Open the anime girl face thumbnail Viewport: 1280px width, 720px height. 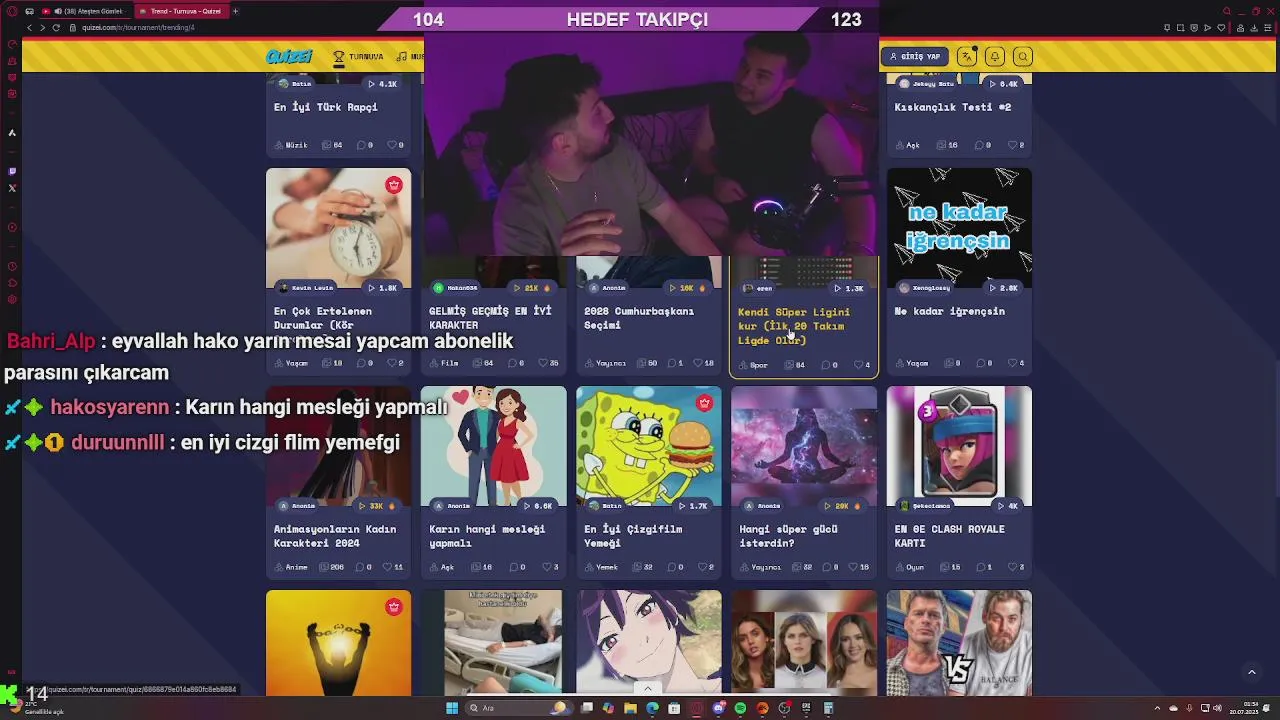point(648,642)
